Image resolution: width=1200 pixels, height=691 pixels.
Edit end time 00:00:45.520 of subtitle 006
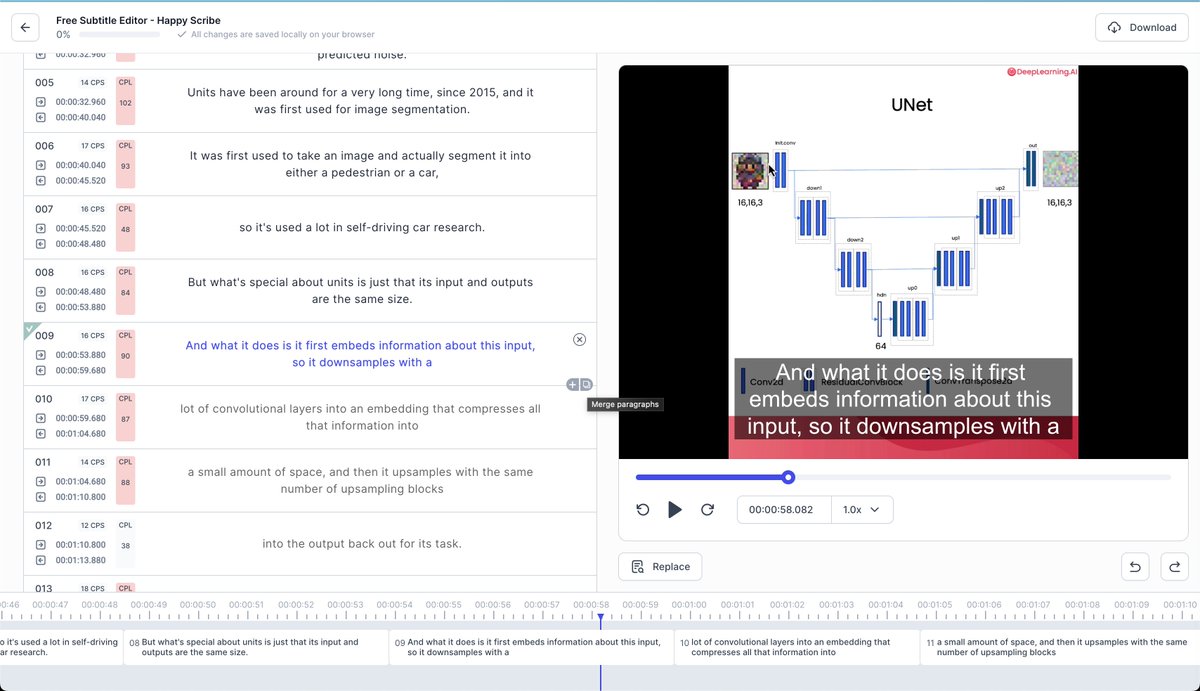click(x=80, y=181)
